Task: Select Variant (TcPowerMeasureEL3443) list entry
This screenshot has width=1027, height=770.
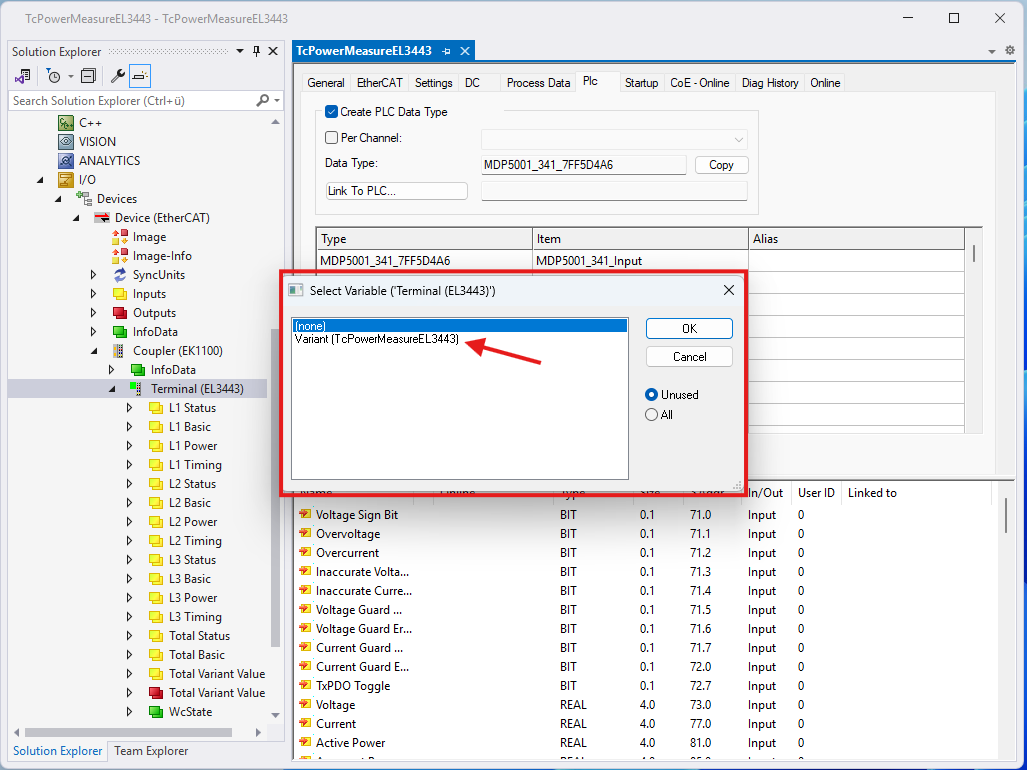Action: pos(376,340)
